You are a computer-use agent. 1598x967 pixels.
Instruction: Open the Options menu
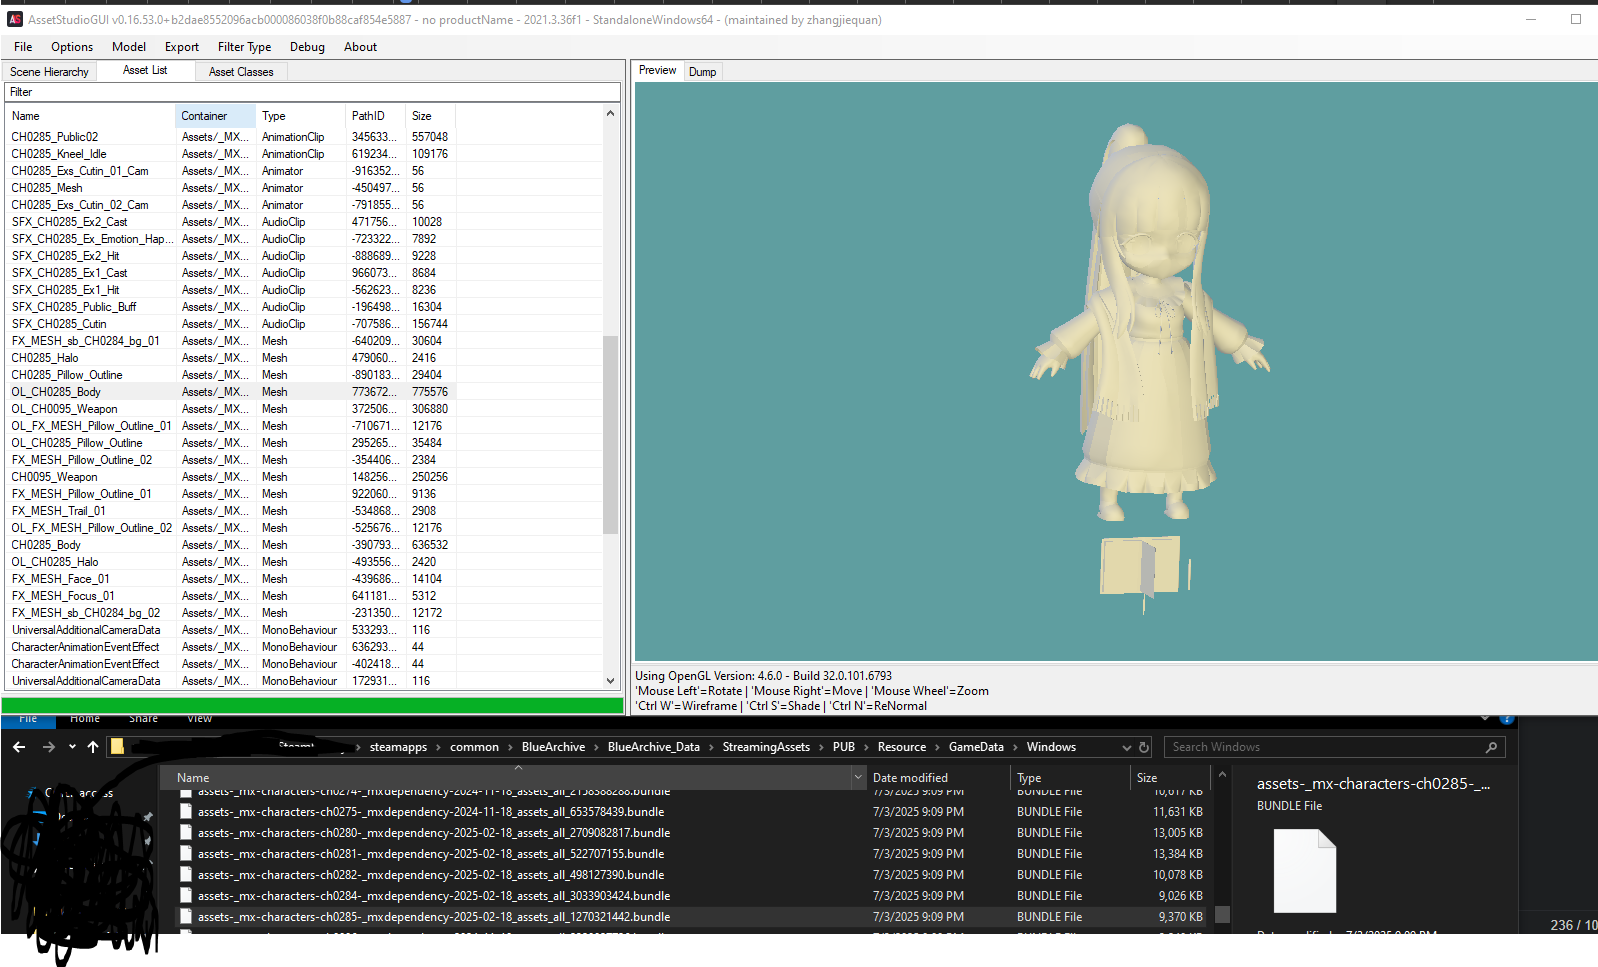(x=72, y=47)
